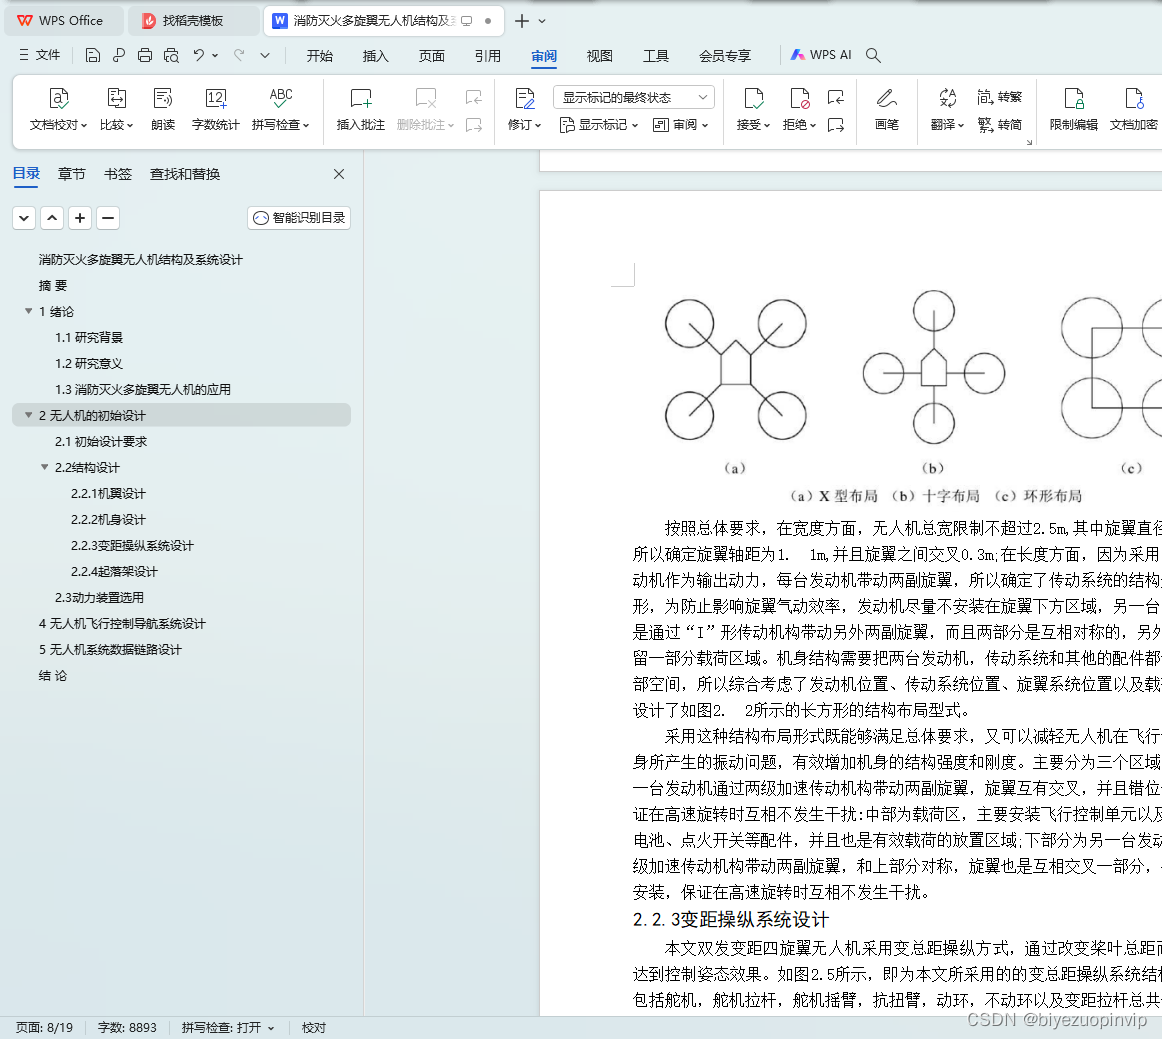Viewport: 1162px width, 1039px height.
Task: Click the 字数: 8893 status entry
Action: click(x=127, y=1027)
